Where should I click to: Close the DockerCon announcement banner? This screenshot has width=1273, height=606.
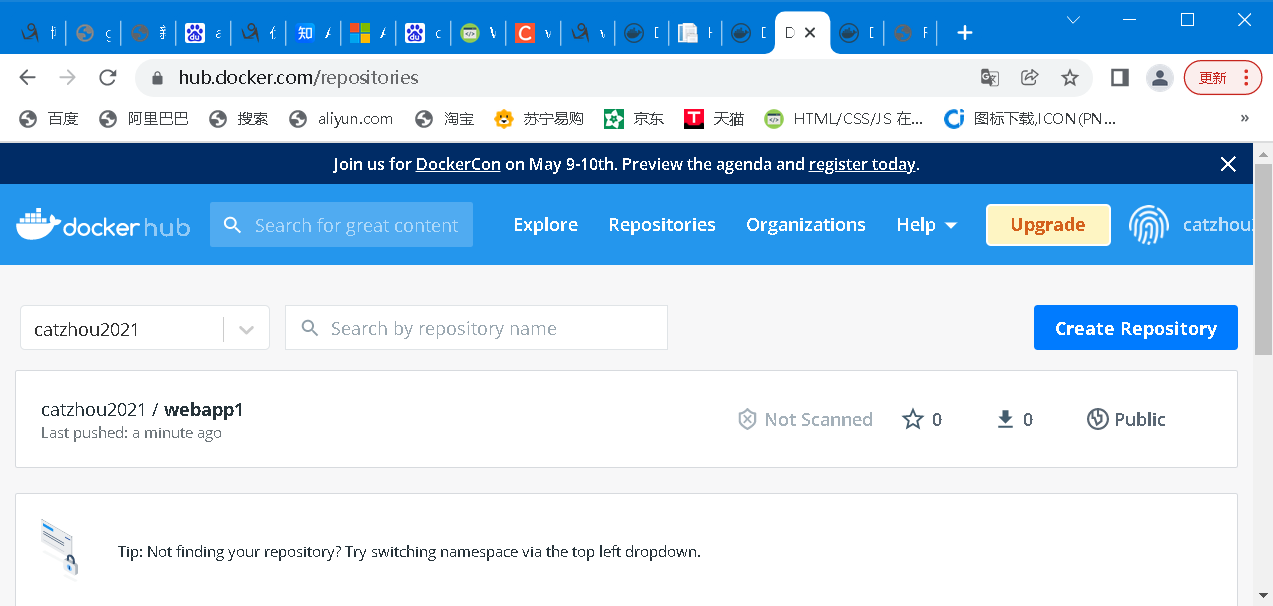pos(1228,164)
